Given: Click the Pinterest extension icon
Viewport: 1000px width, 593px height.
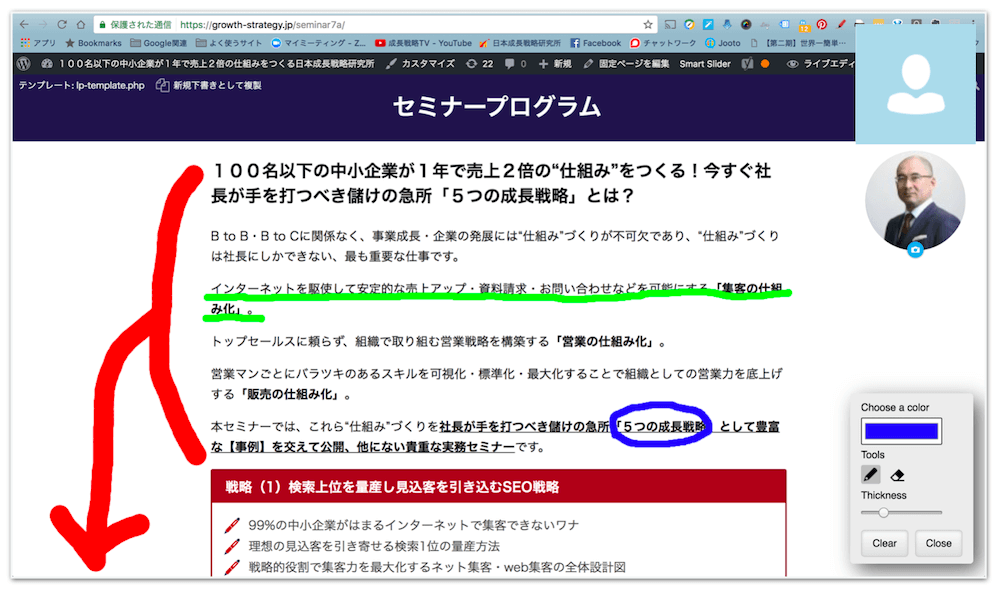Looking at the screenshot, I should tap(821, 24).
